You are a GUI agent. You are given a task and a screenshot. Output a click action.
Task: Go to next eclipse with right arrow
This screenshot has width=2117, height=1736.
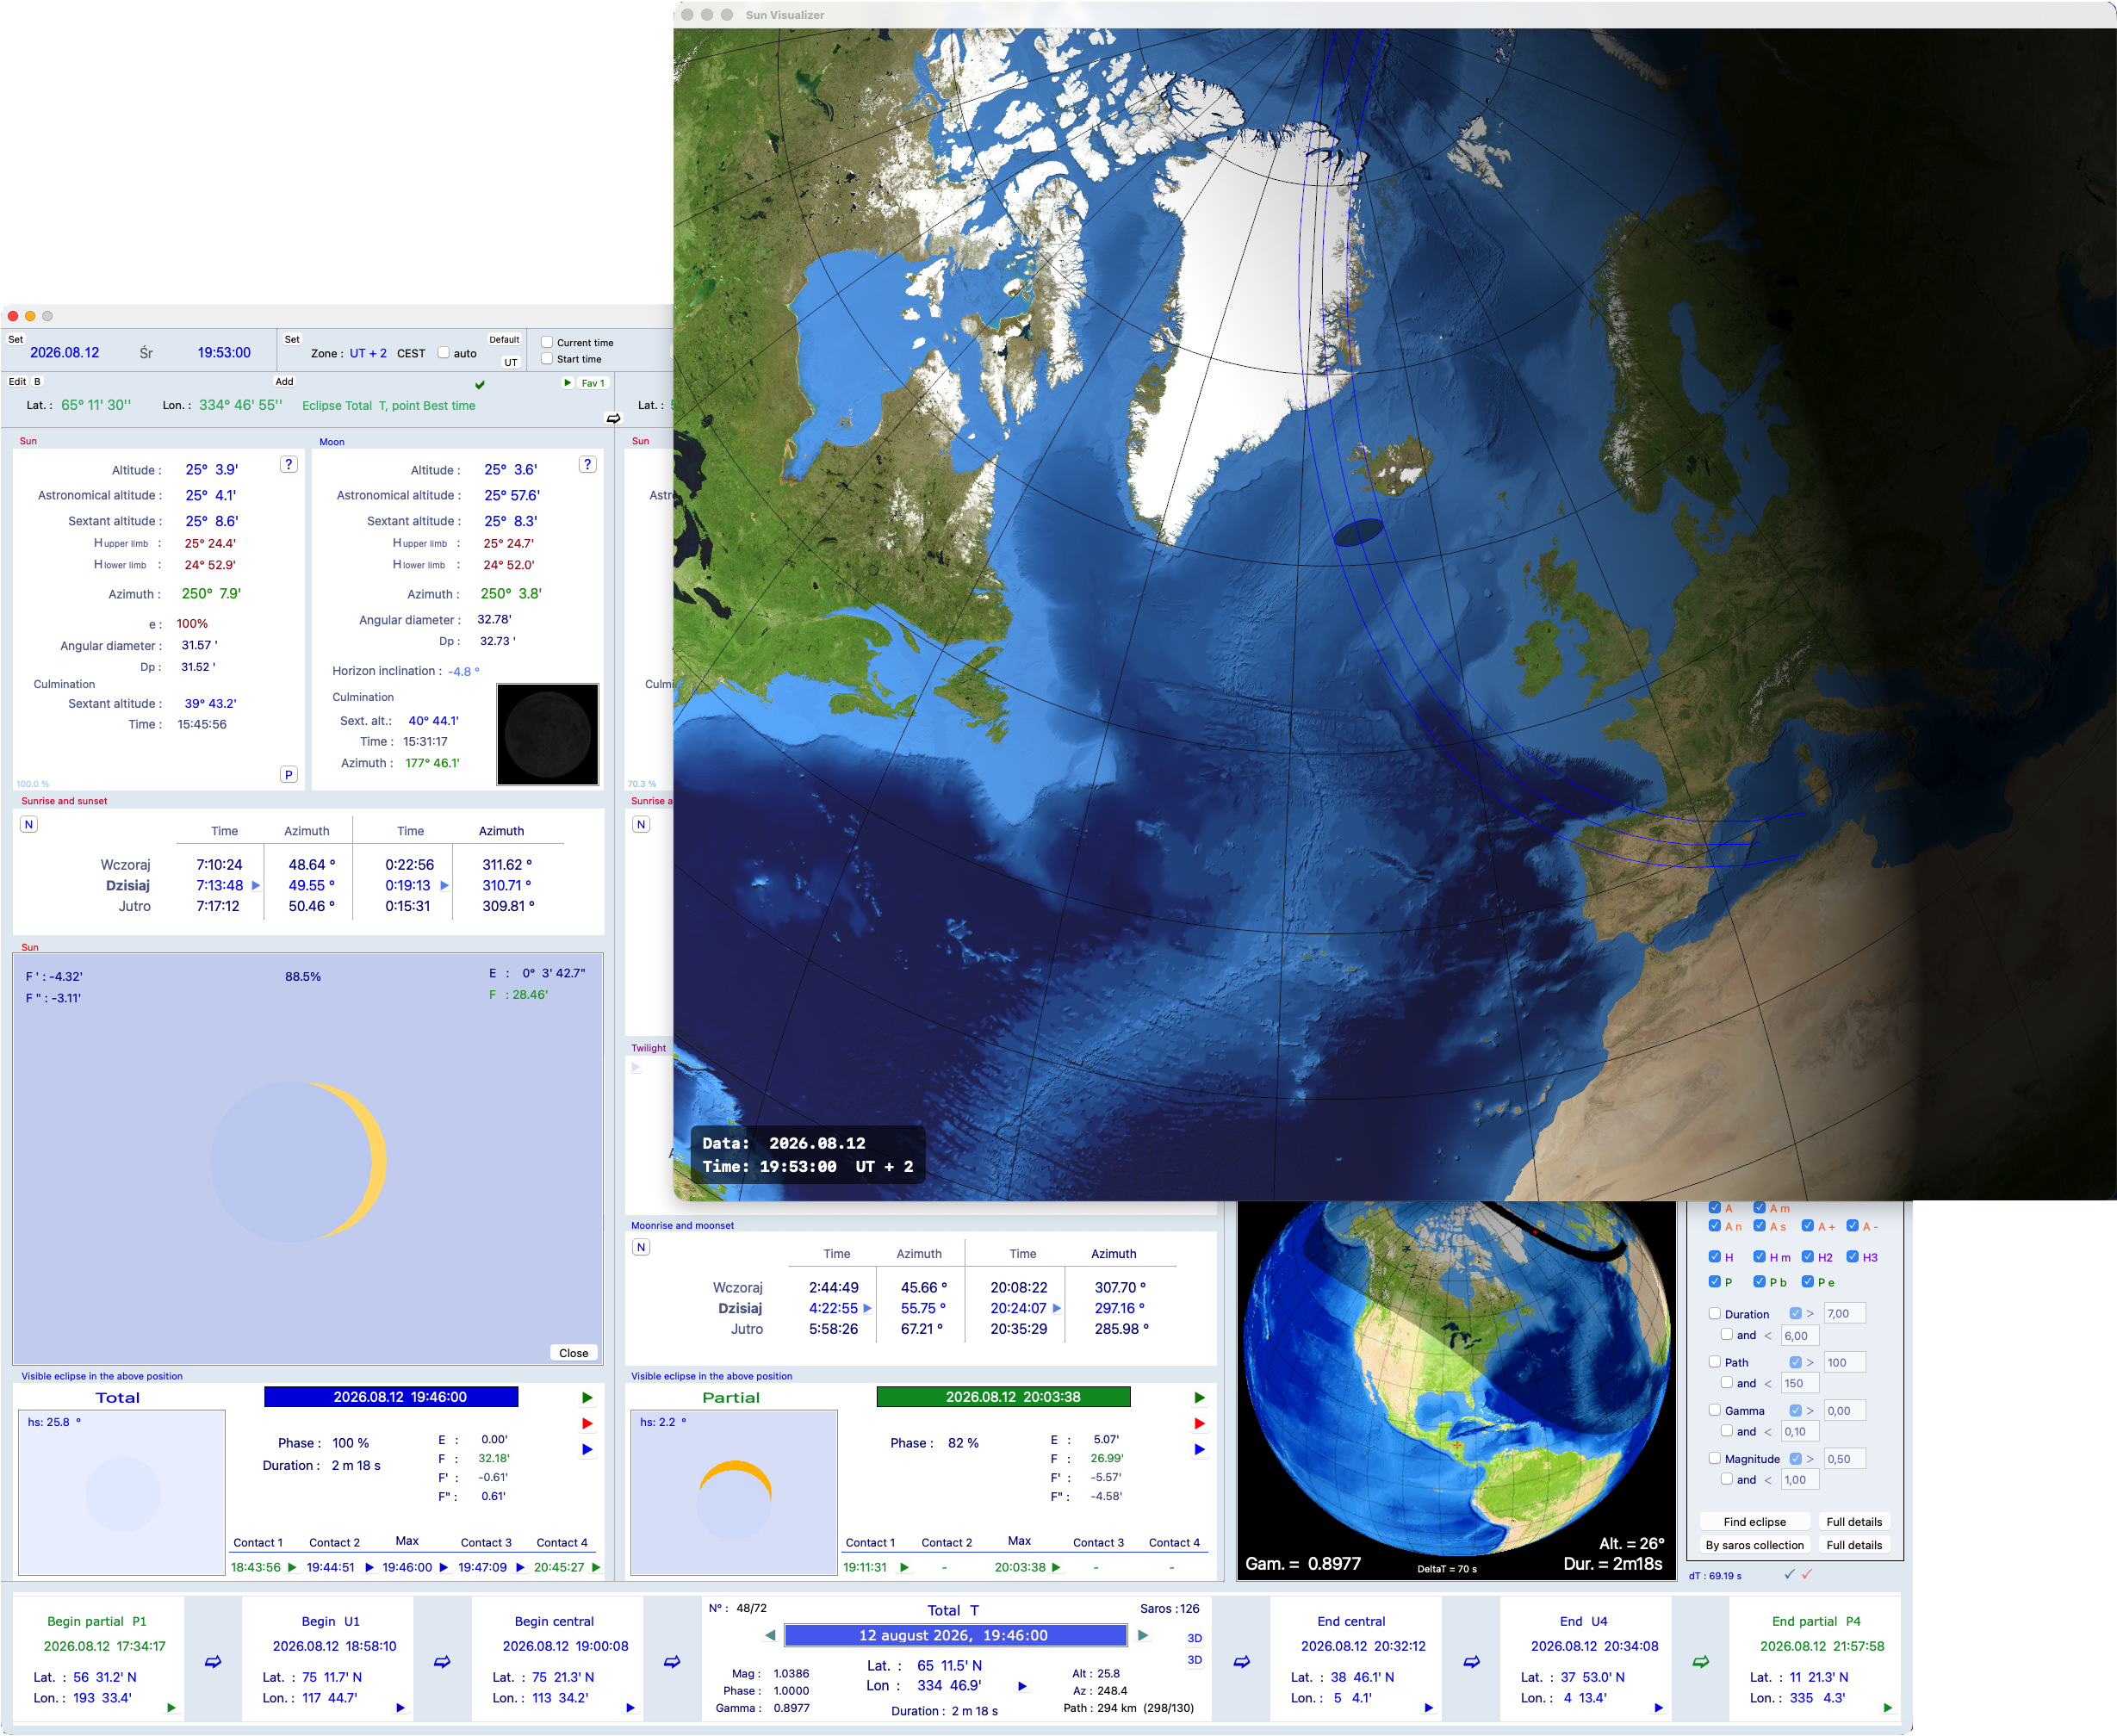click(1143, 1635)
